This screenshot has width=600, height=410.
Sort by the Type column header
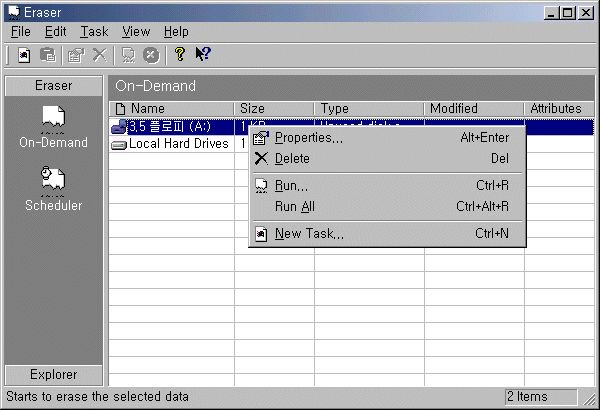[369, 109]
